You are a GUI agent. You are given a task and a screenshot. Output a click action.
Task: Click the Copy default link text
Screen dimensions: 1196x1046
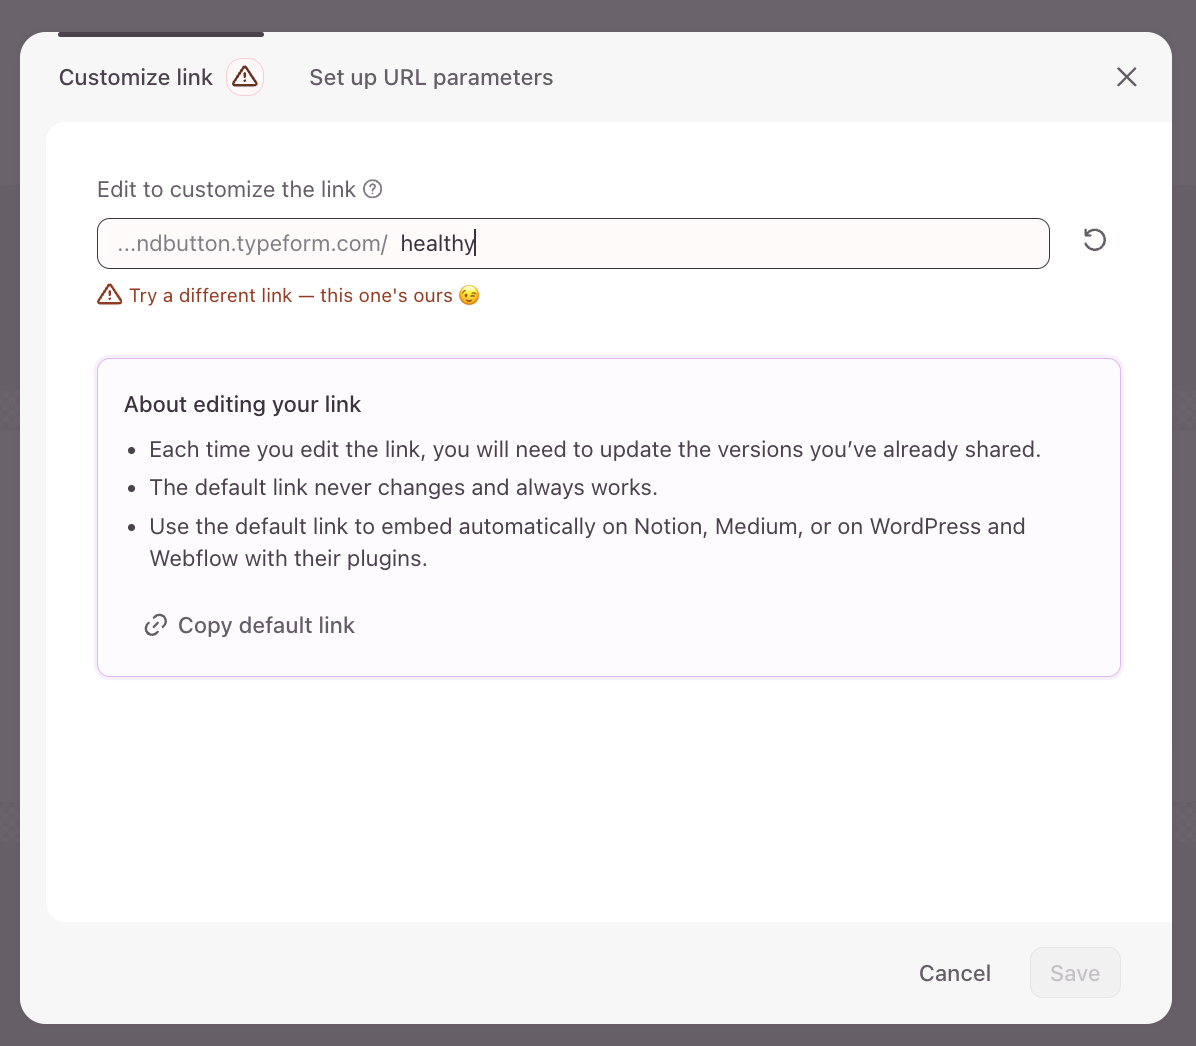click(266, 625)
